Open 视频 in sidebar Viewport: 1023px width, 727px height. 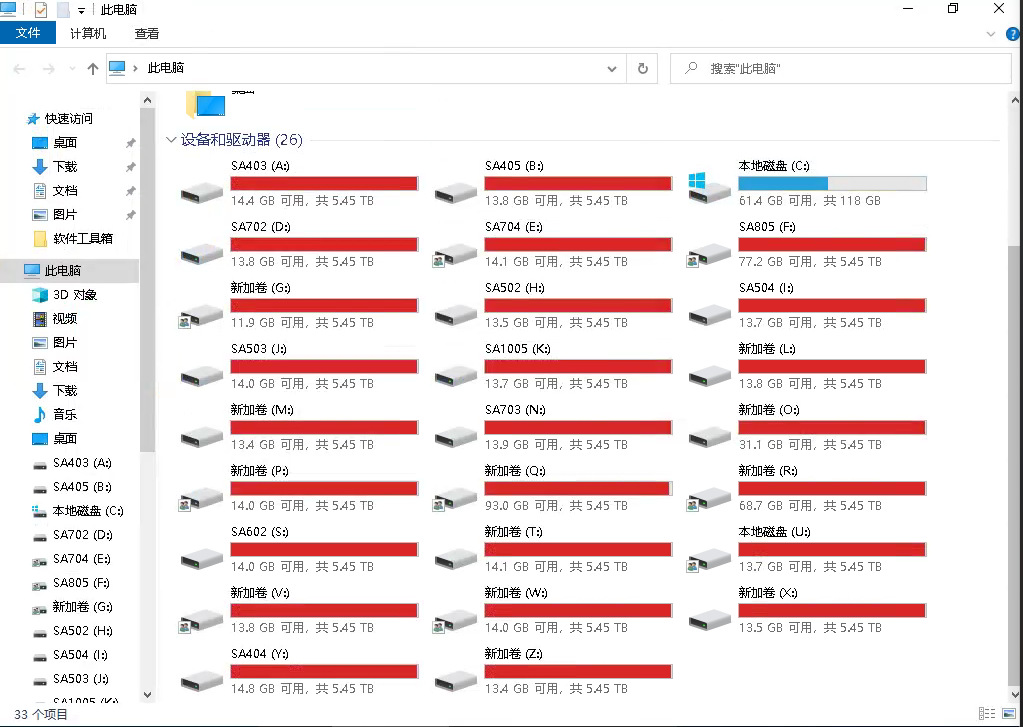tap(65, 318)
